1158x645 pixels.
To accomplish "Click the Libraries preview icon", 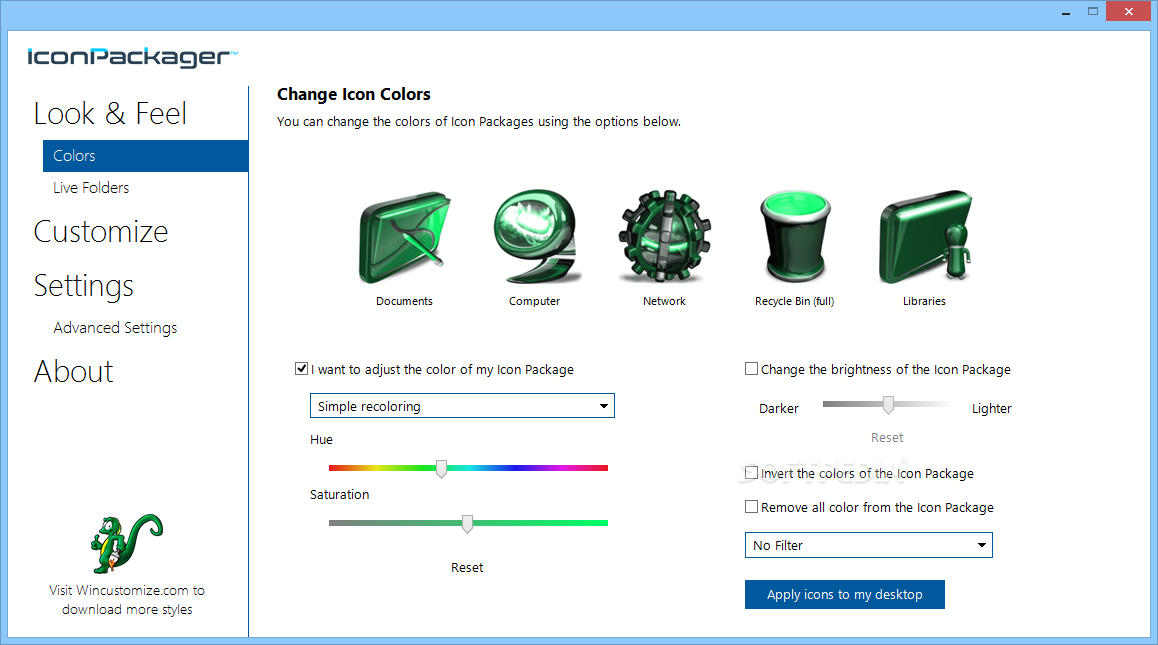I will (926, 236).
